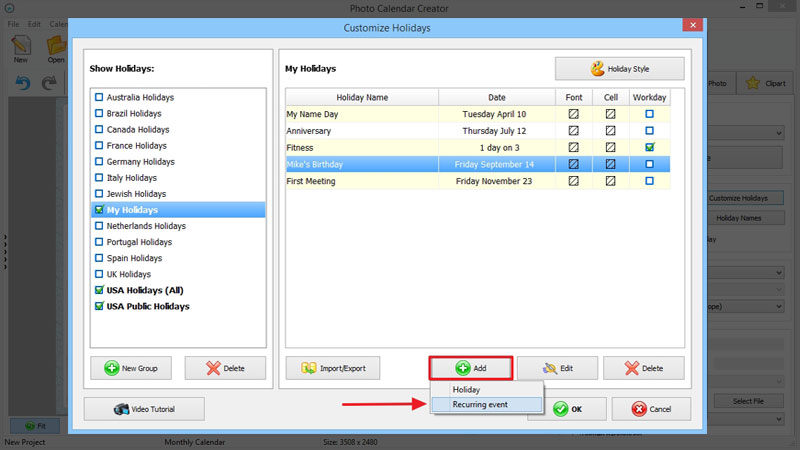The image size is (800, 450).
Task: Select First Meeting holiday name
Action: [311, 181]
